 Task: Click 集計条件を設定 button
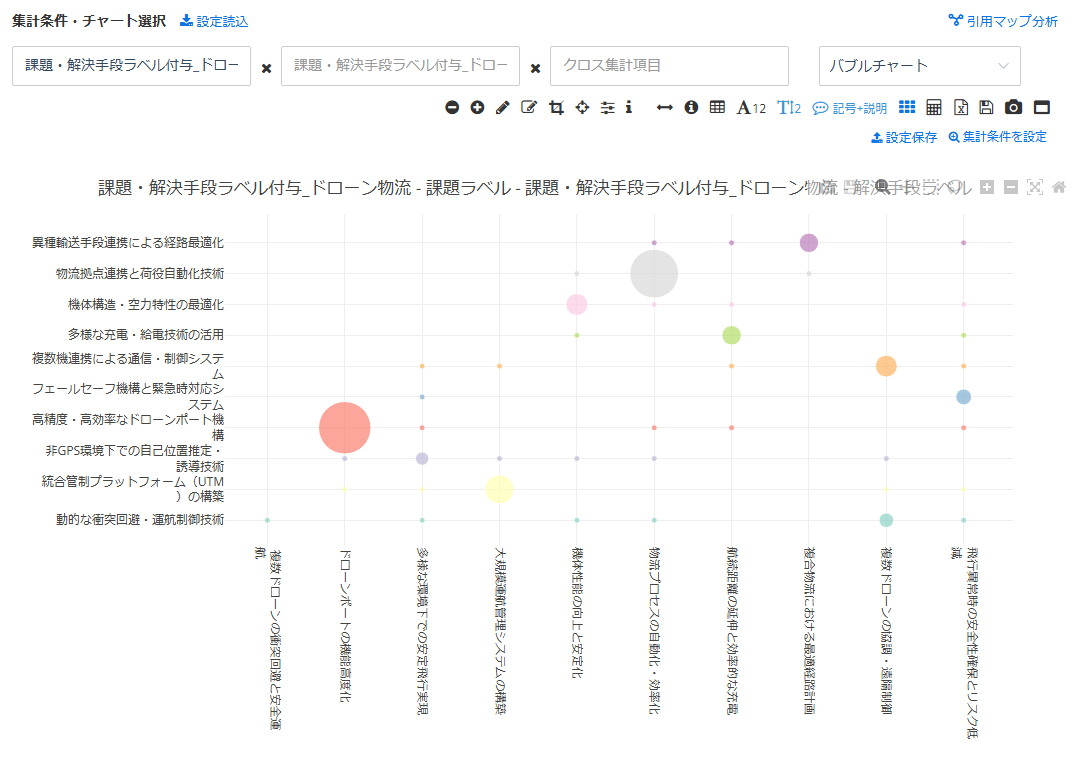[997, 137]
